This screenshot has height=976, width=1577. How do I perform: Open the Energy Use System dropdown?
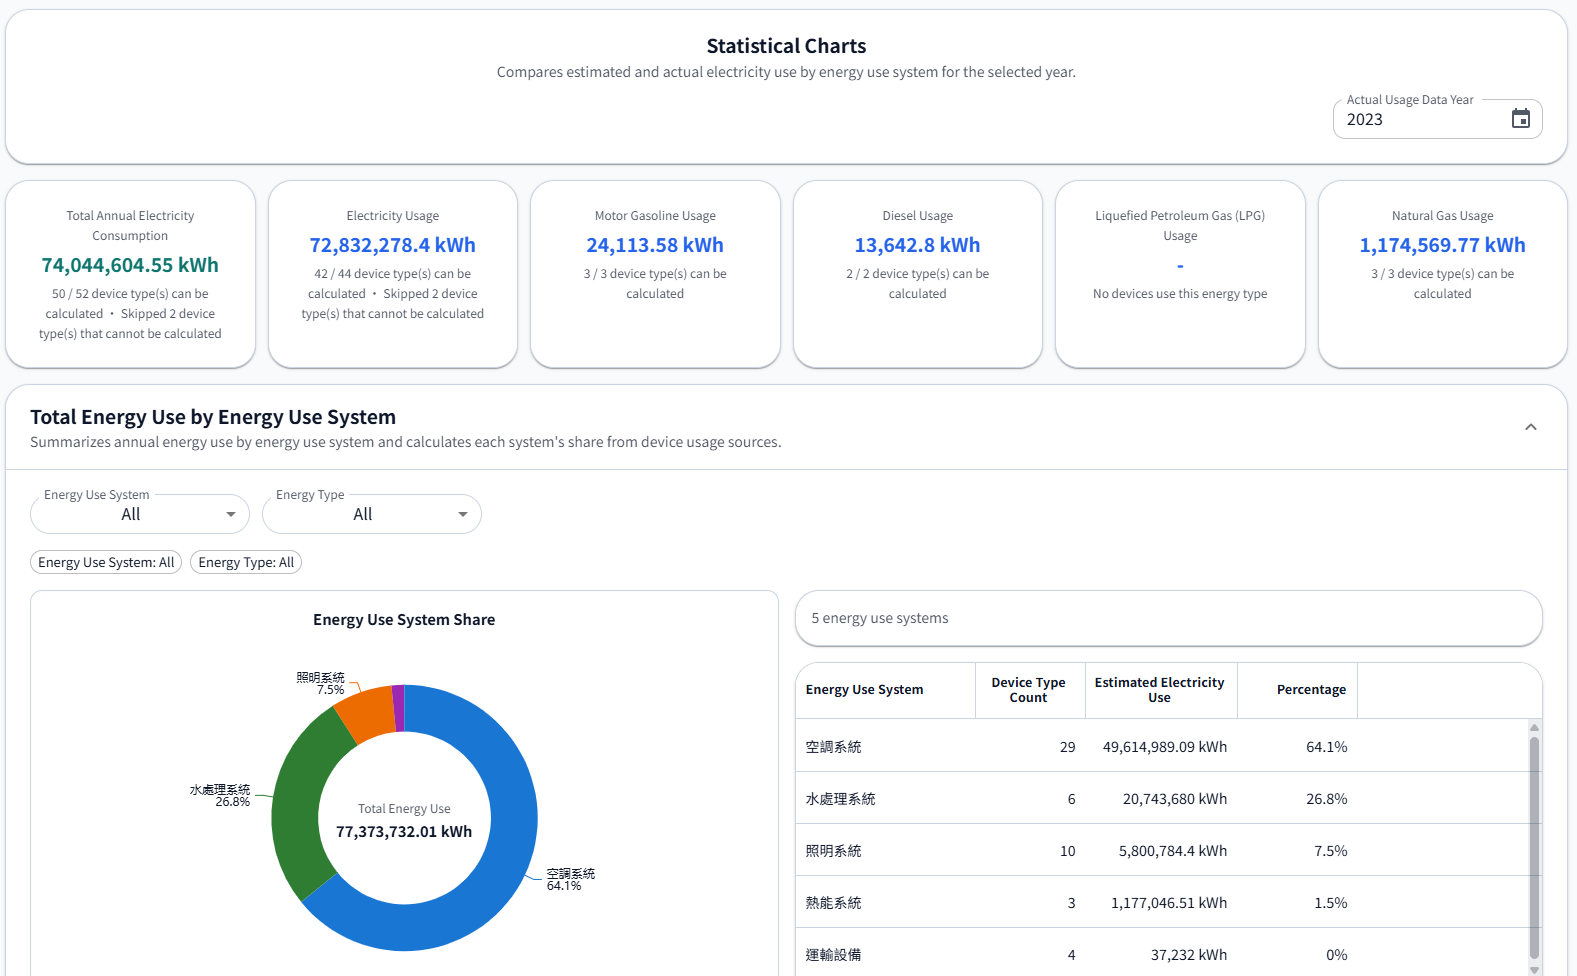click(x=140, y=514)
